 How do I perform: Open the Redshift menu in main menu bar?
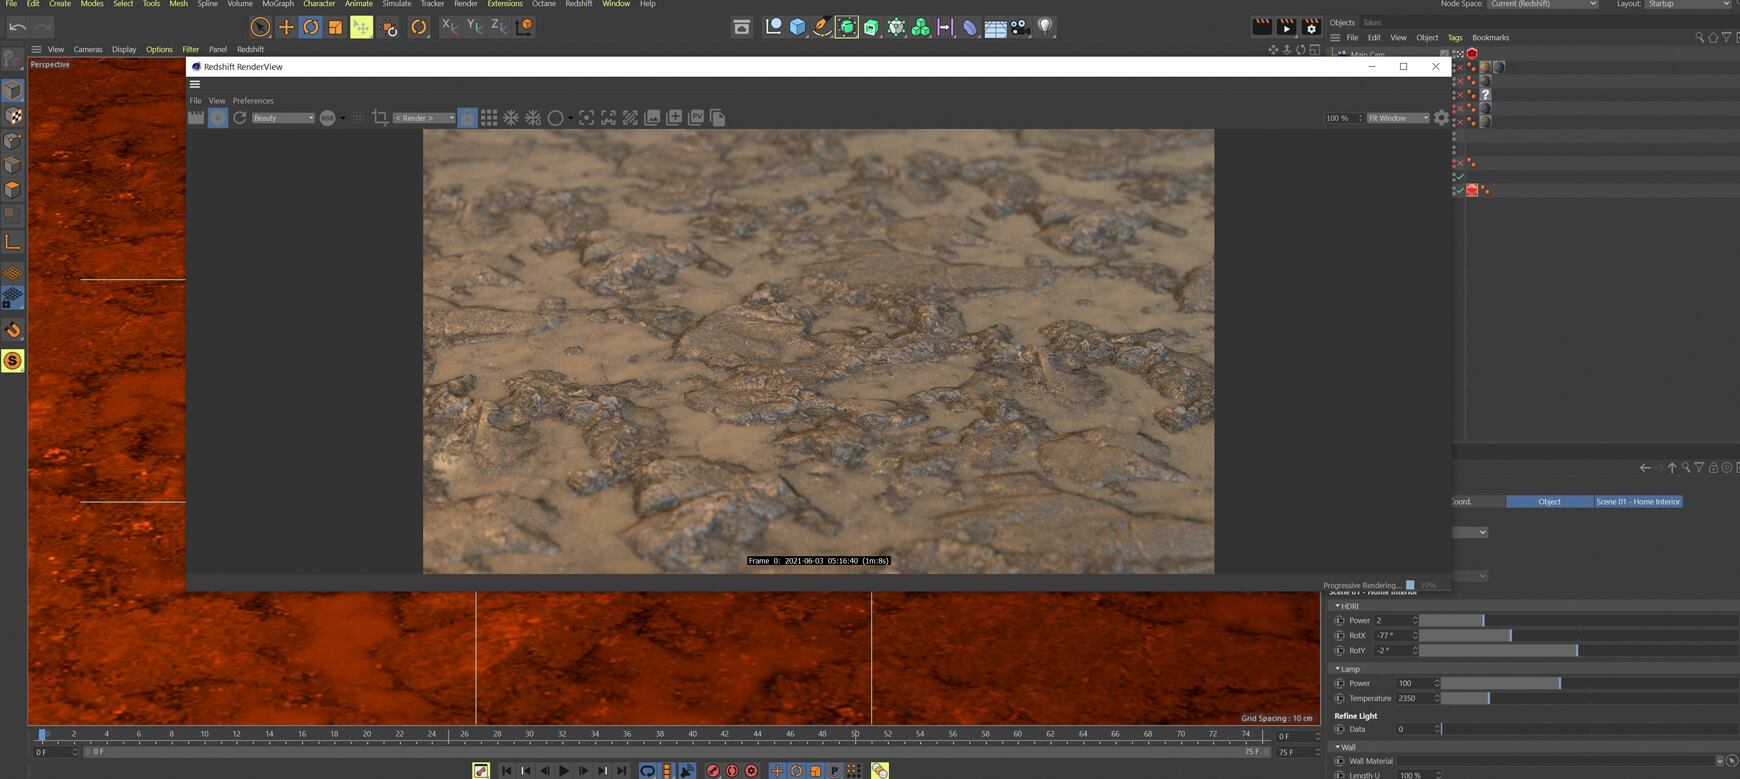click(578, 4)
